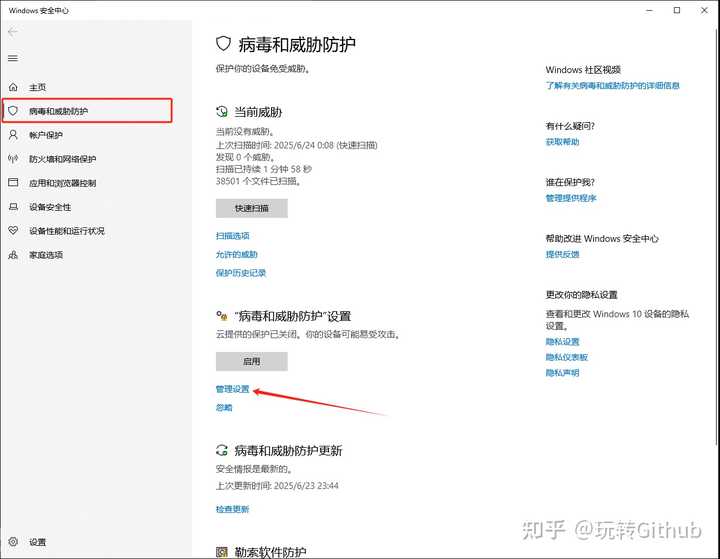Click the text 38501 个文件已扫描
The height and width of the screenshot is (559, 720).
[x=259, y=181]
